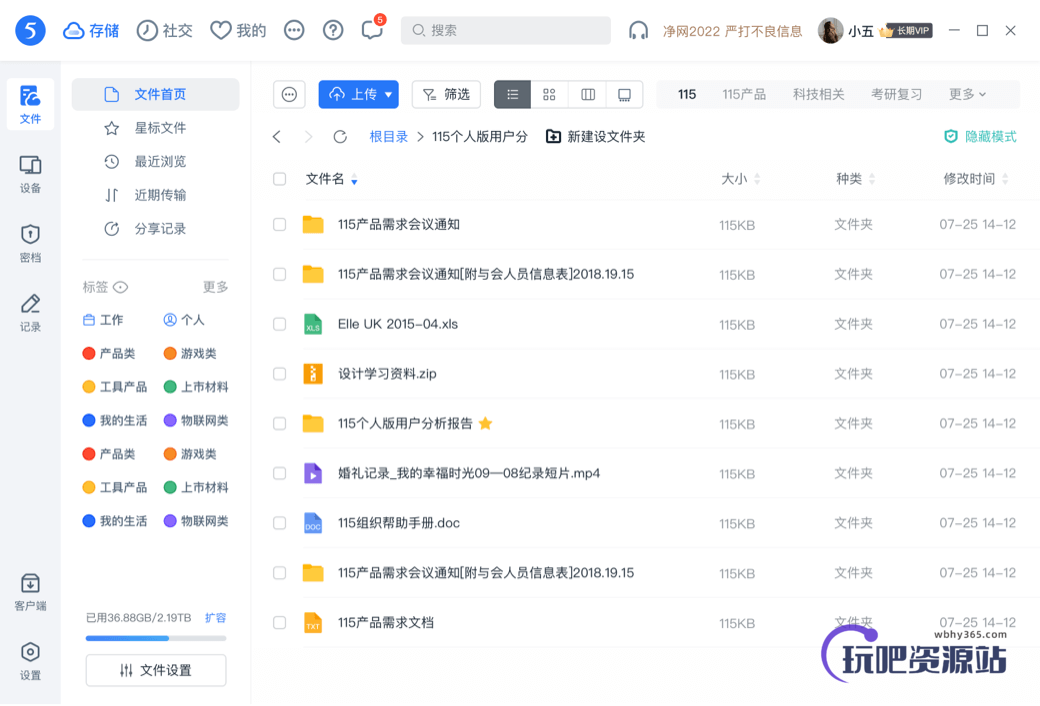Screen dimensions: 1040x706
Task: Open 记录 notes in the sidebar
Action: [30, 313]
